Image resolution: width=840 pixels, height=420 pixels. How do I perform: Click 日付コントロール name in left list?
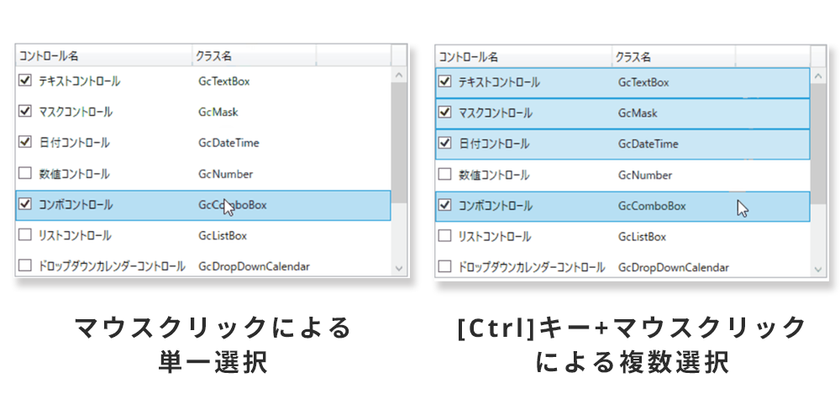click(x=74, y=143)
